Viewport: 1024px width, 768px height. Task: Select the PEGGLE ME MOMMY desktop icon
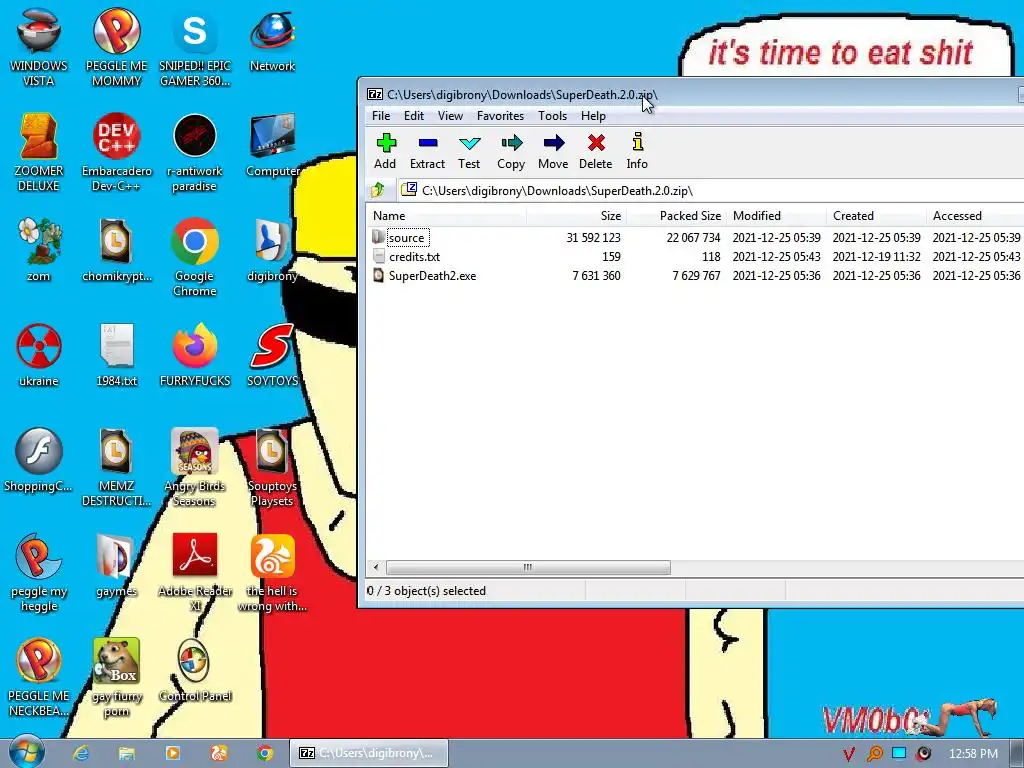116,47
